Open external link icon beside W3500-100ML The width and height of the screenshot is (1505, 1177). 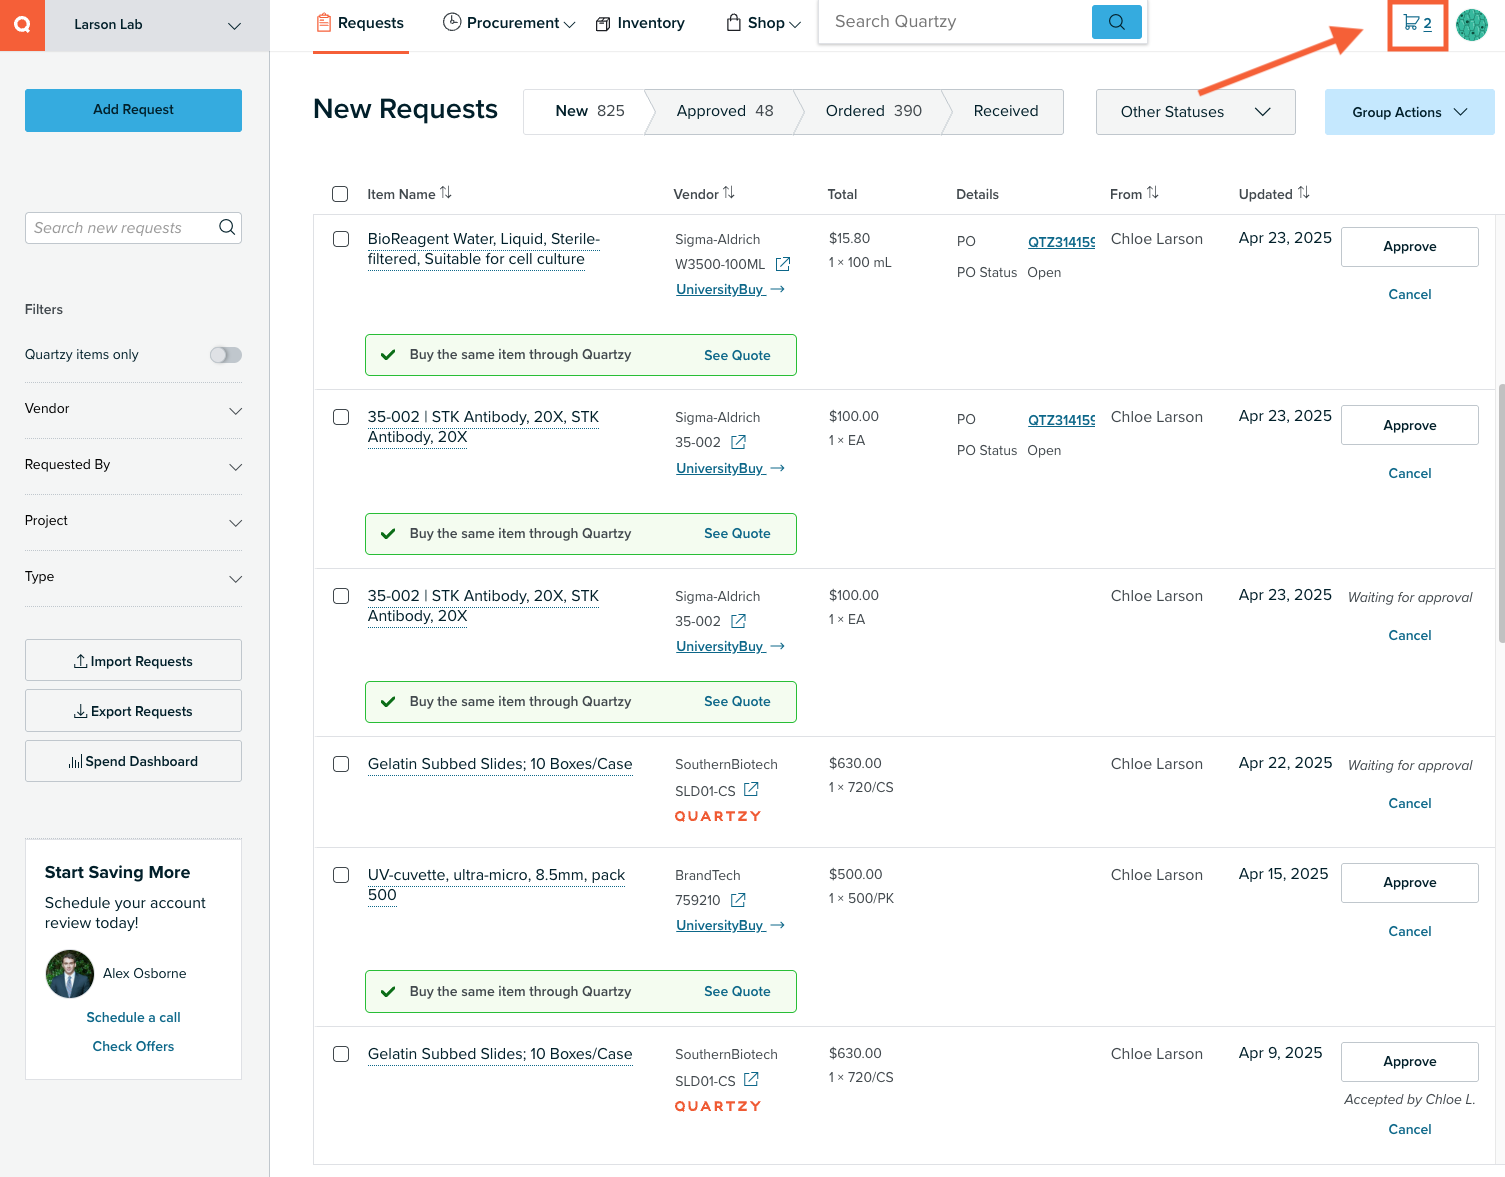pyautogui.click(x=783, y=264)
